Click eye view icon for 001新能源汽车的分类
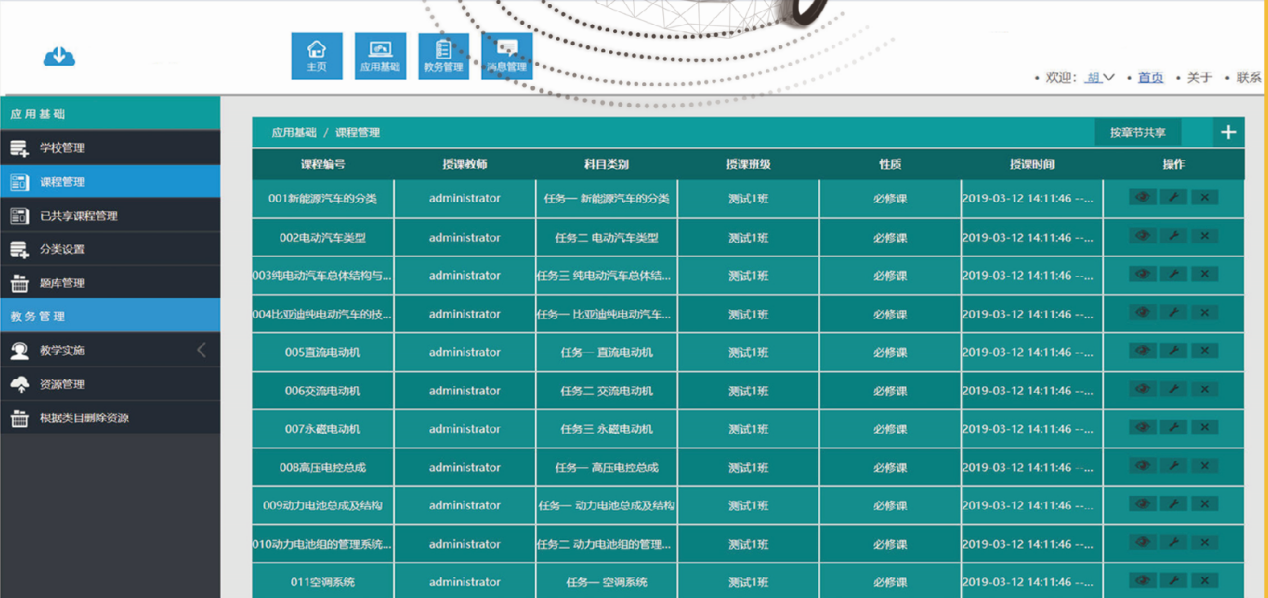This screenshot has width=1268, height=598. (1142, 198)
